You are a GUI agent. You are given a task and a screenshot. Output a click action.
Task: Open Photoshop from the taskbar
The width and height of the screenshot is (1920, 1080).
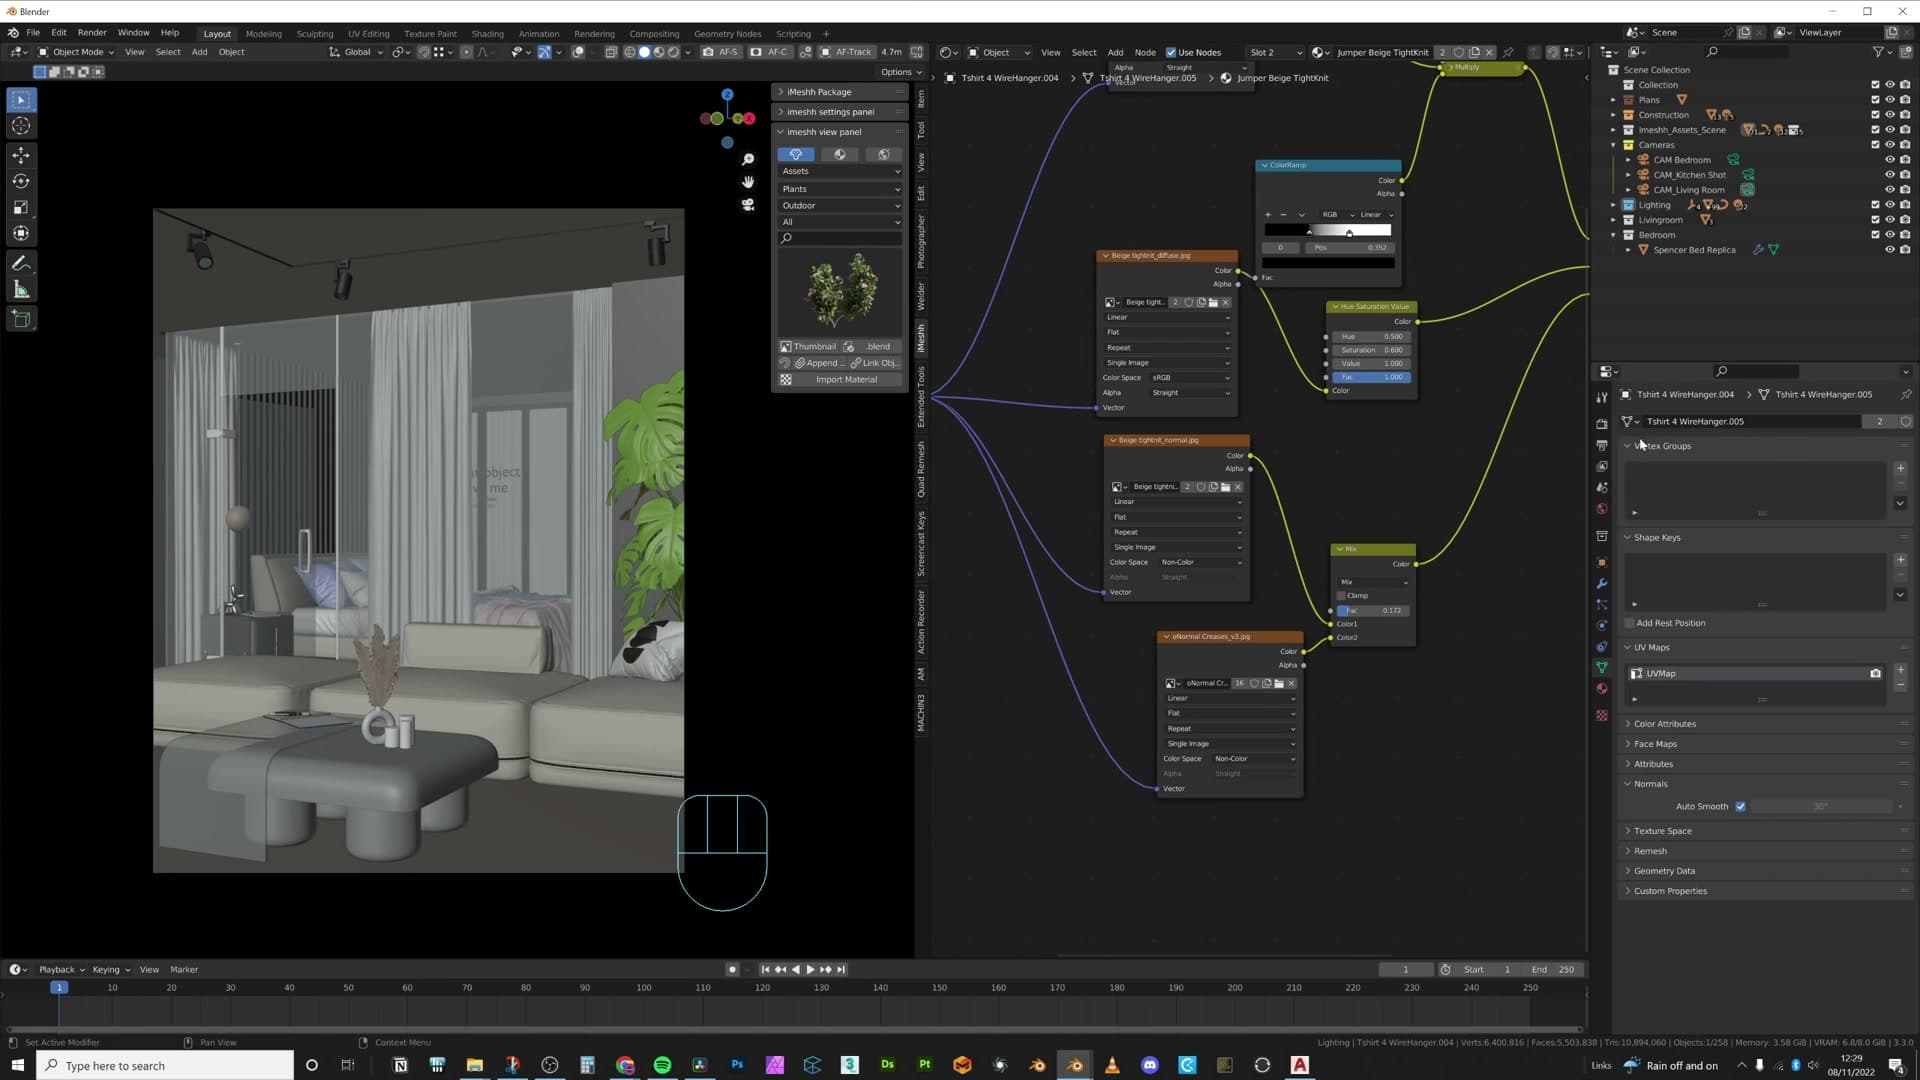[x=737, y=1065]
